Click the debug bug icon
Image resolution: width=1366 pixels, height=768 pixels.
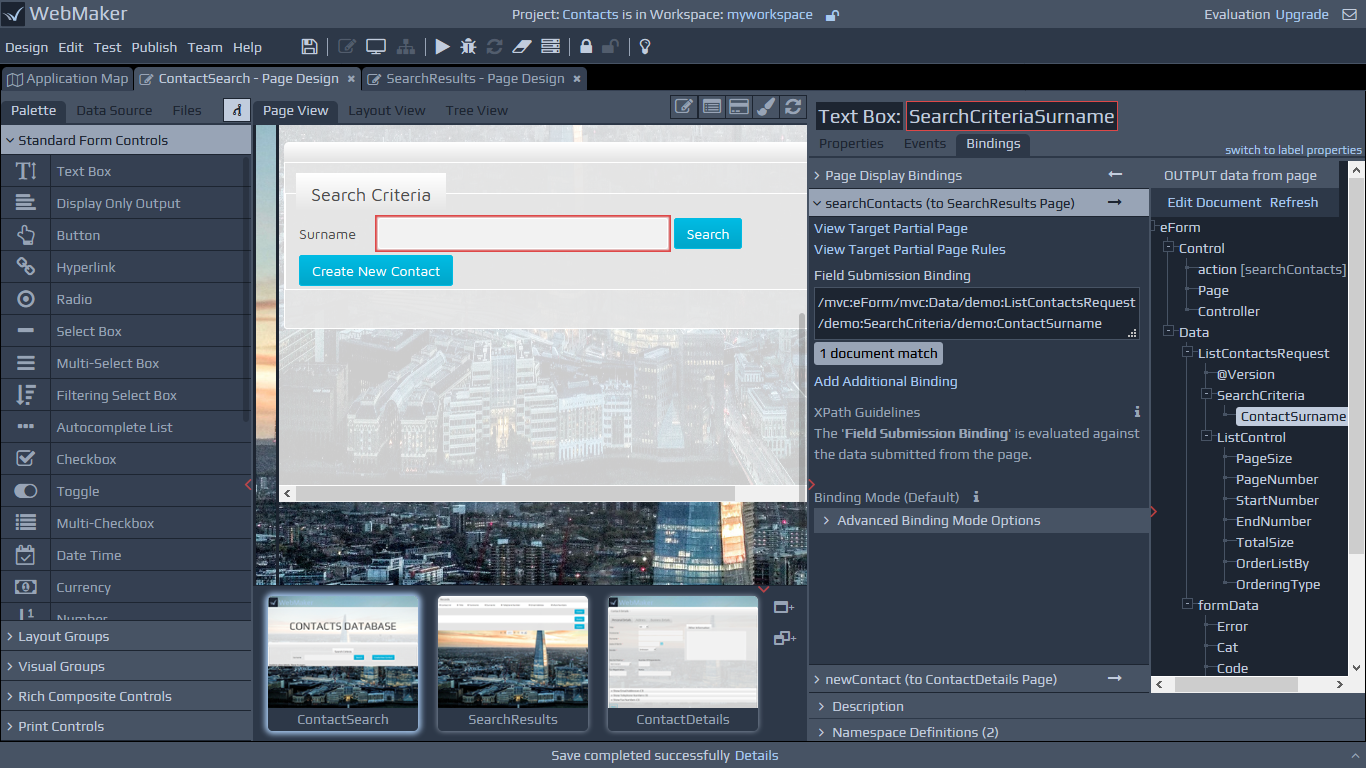point(469,47)
